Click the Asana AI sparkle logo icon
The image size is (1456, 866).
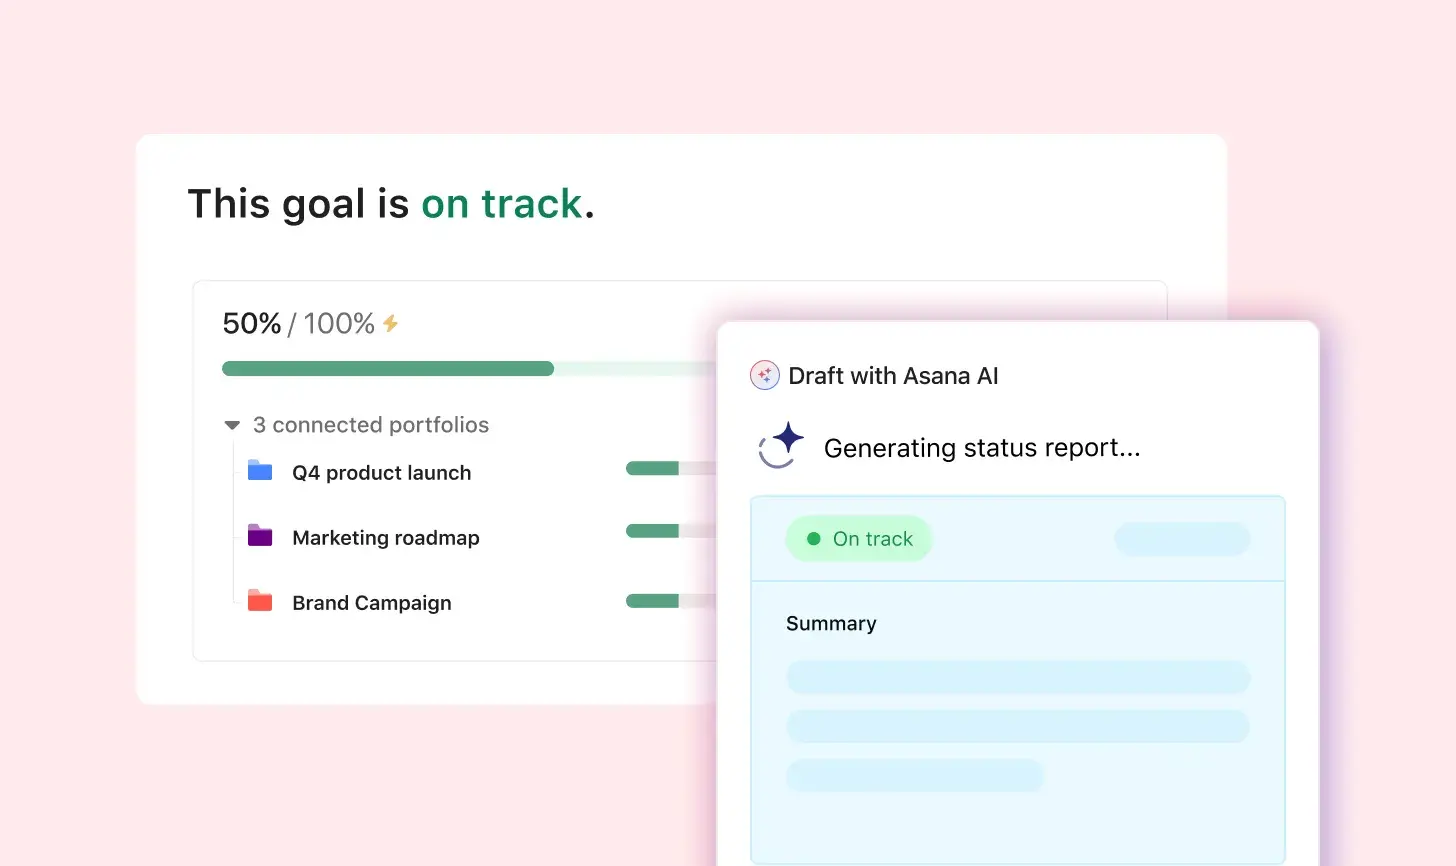765,375
